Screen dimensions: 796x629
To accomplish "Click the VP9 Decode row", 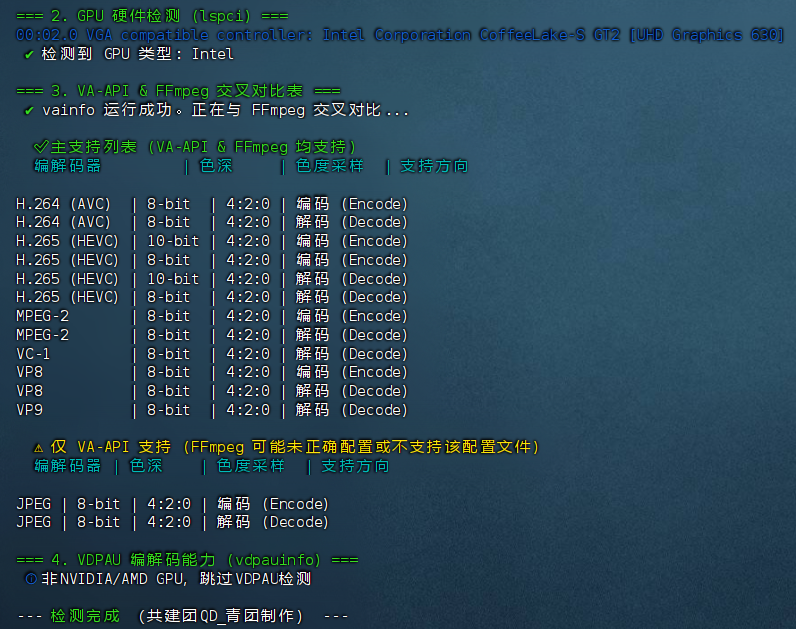I will click(212, 410).
